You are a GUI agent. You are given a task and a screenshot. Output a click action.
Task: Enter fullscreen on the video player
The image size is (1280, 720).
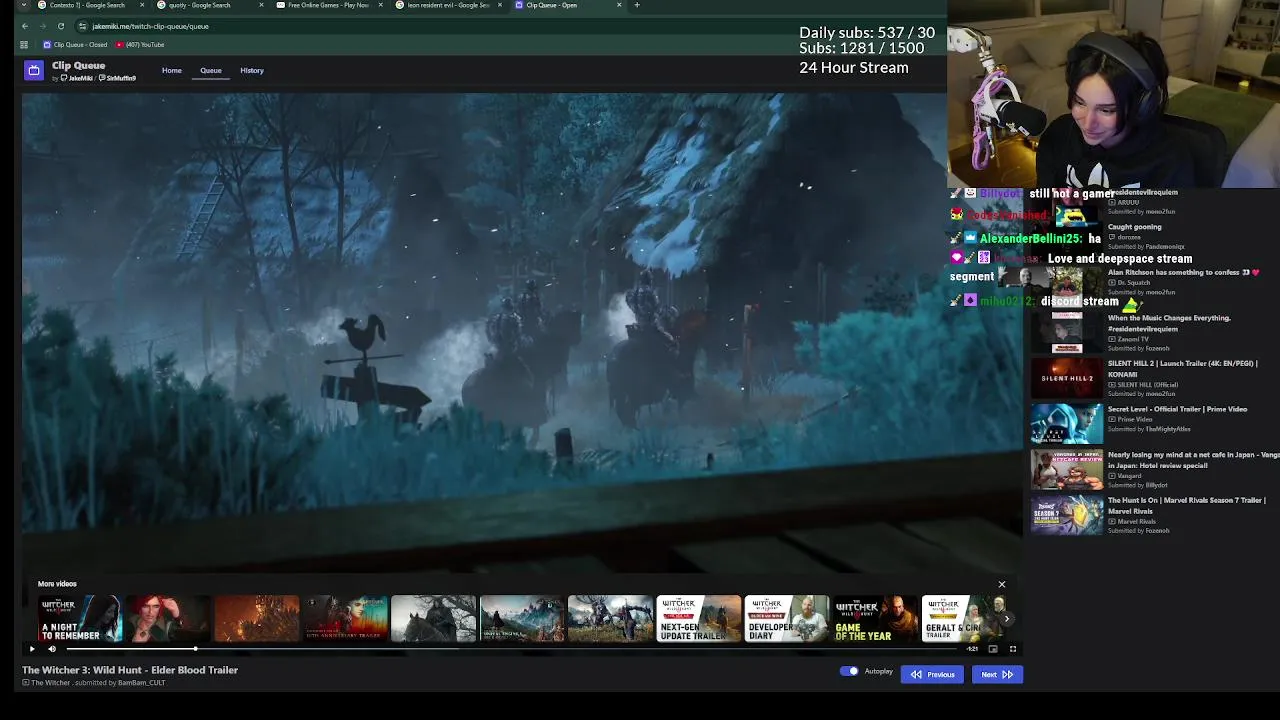1012,649
